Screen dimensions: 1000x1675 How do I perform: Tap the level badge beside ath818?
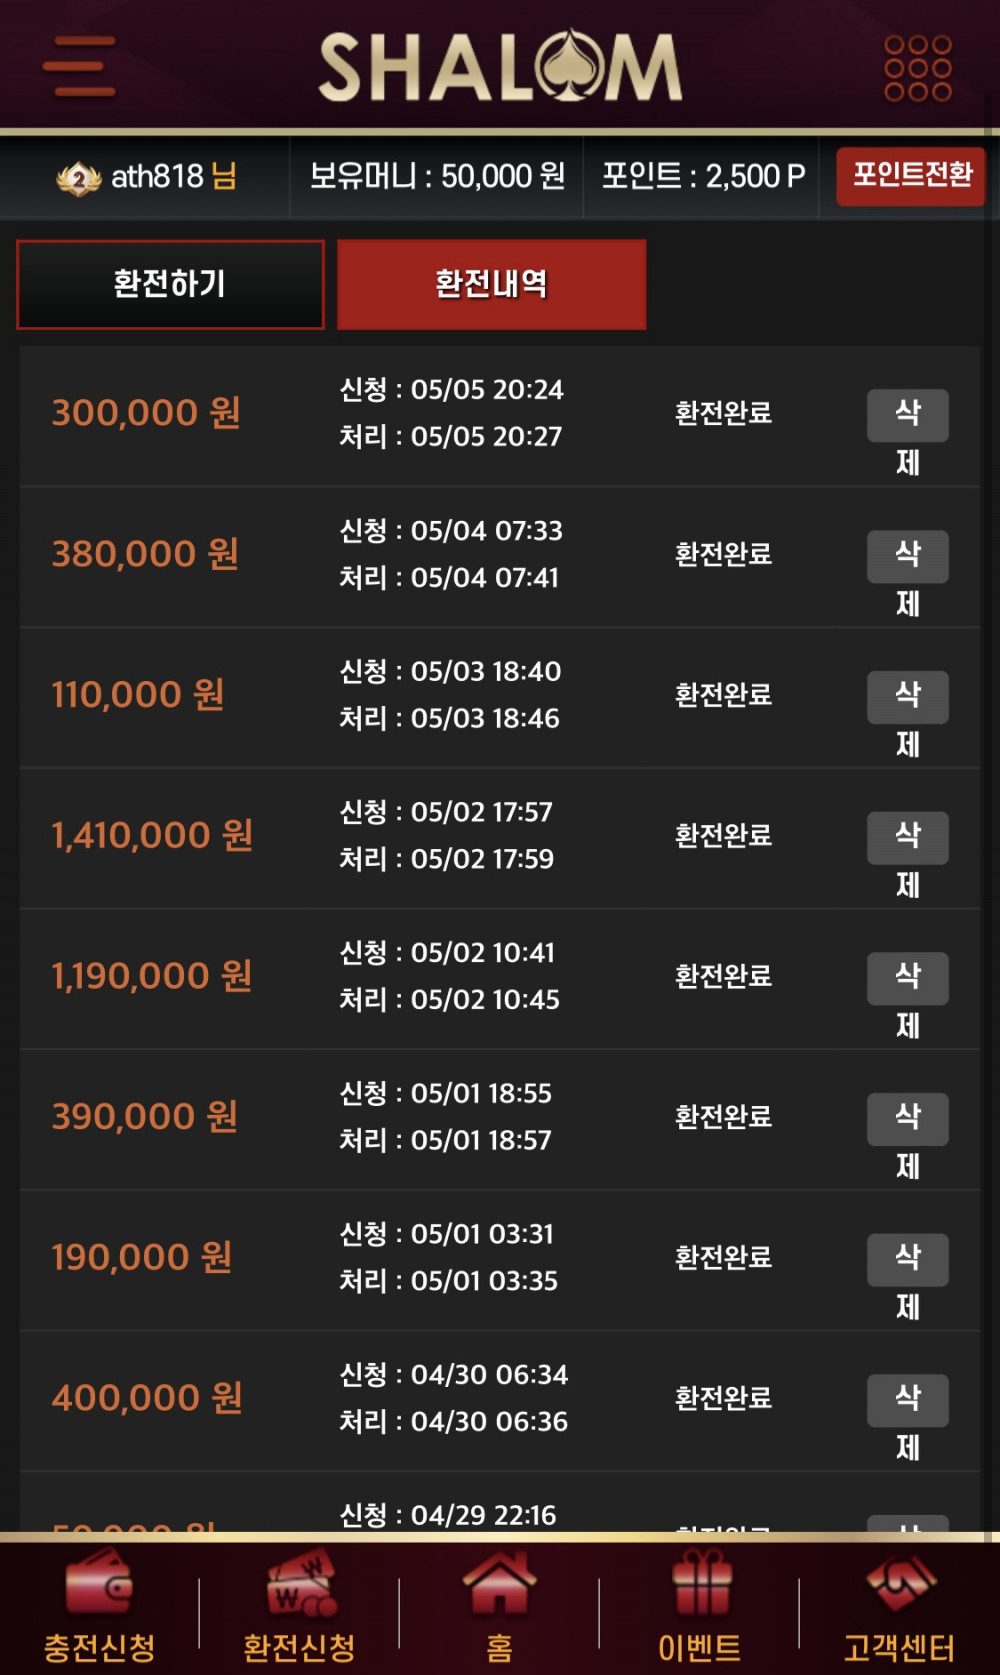tap(78, 178)
